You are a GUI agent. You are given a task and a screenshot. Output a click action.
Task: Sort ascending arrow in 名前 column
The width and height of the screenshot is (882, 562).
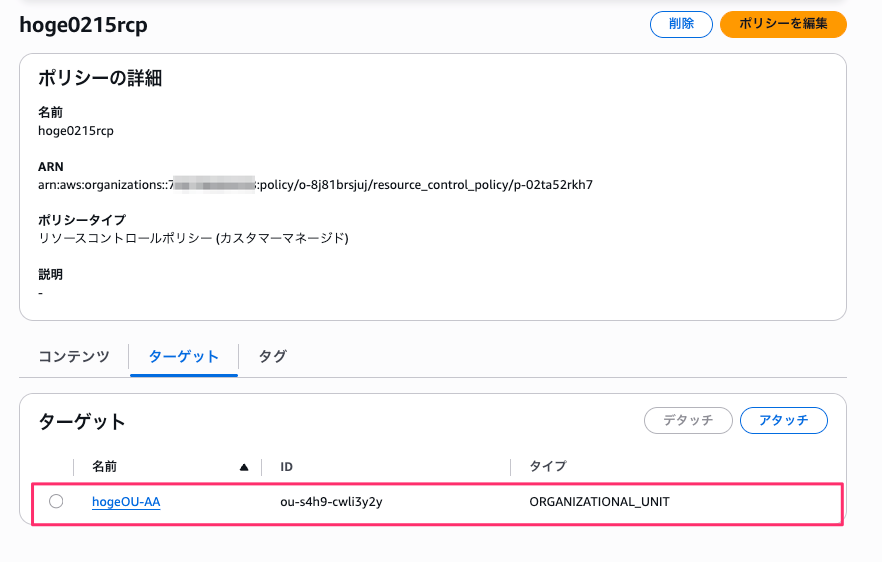244,467
